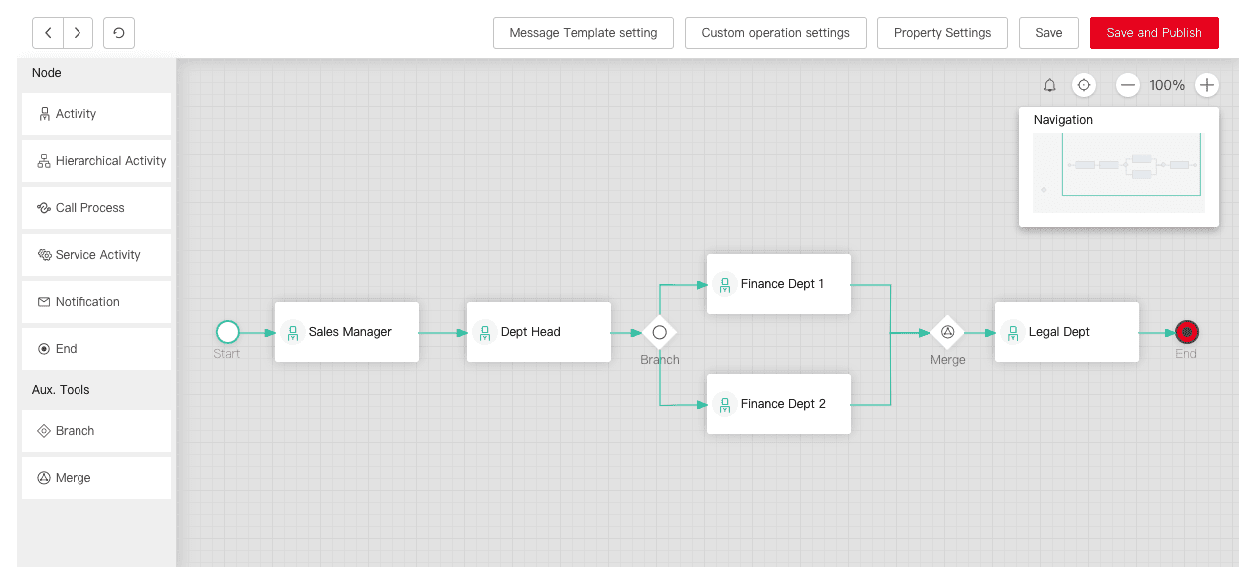
Task: Select the Activity node tool
Action: click(x=96, y=113)
